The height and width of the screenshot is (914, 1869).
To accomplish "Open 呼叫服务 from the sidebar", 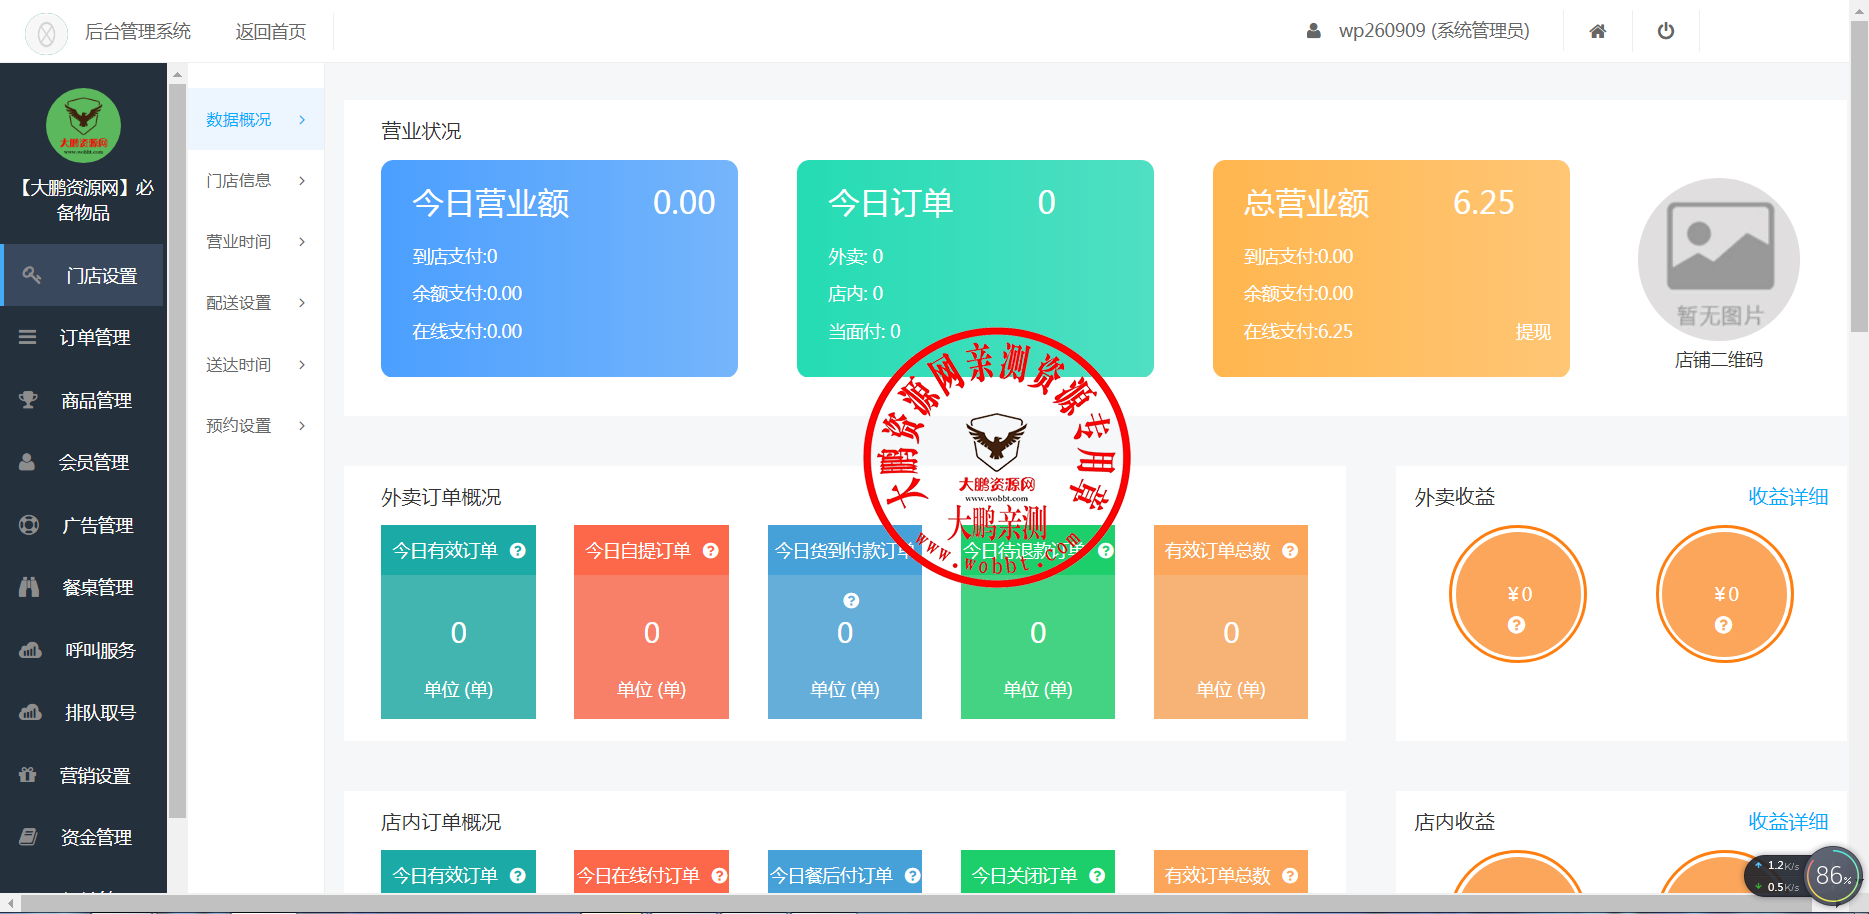I will (95, 650).
